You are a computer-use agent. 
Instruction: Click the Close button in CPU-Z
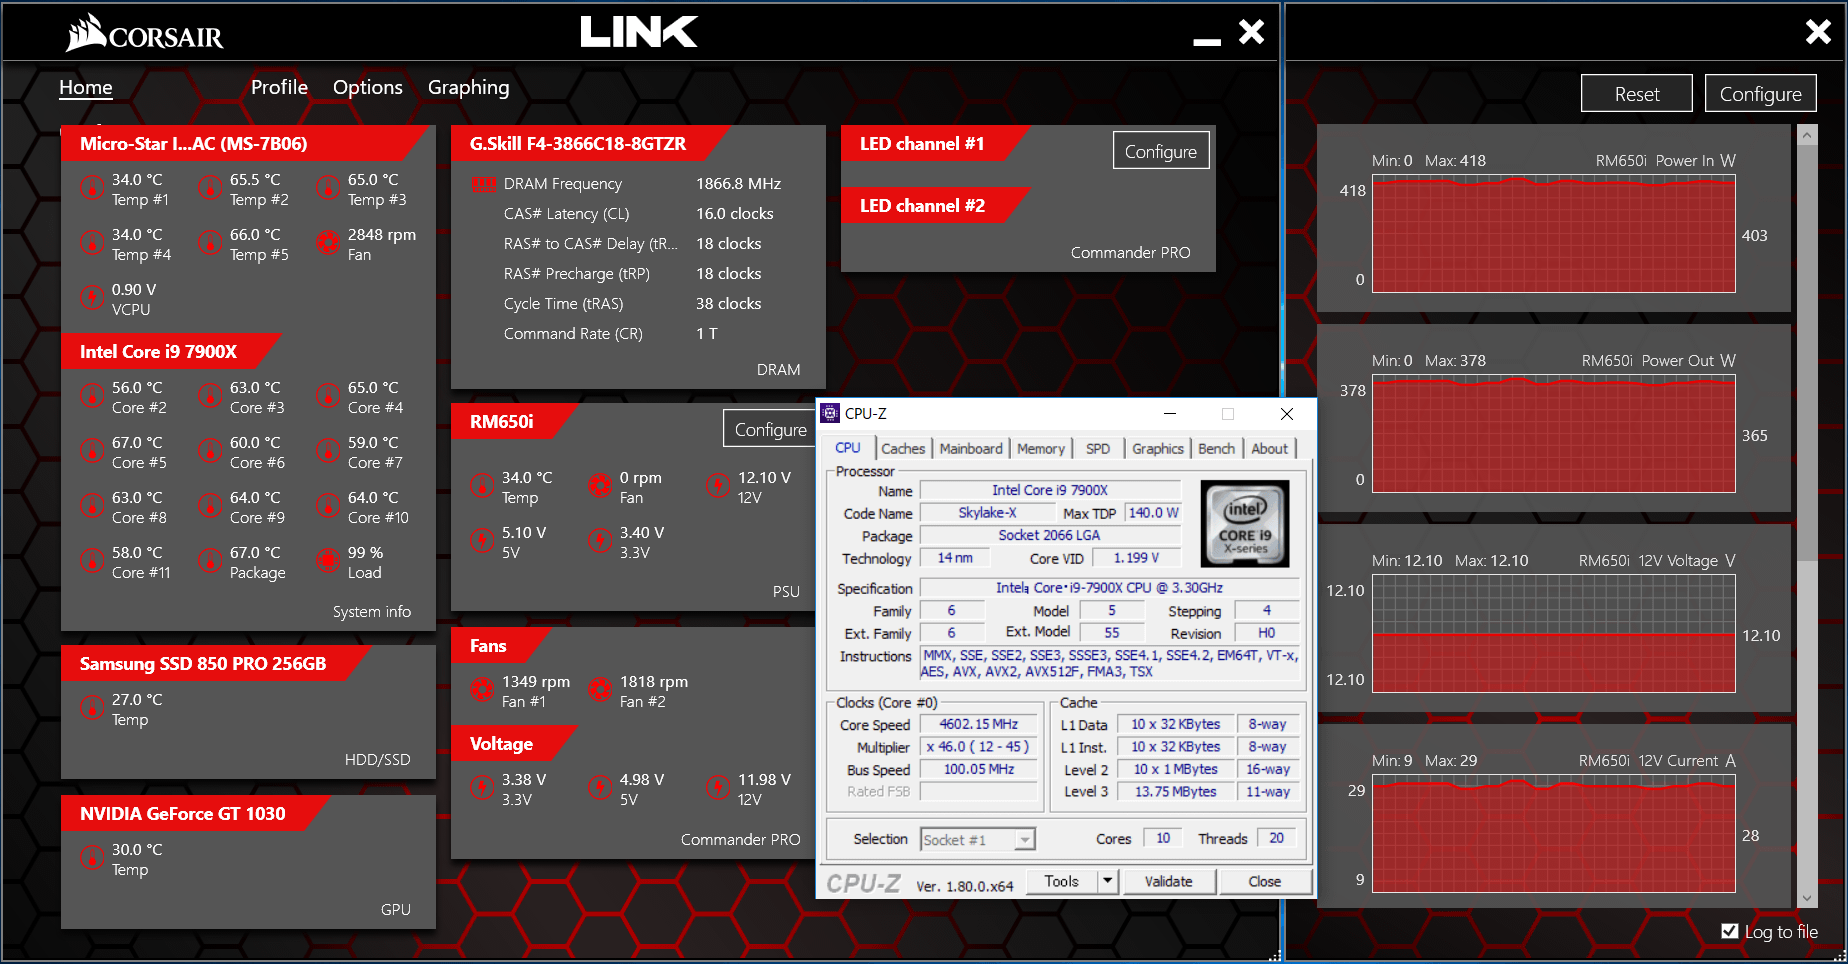tap(1265, 881)
